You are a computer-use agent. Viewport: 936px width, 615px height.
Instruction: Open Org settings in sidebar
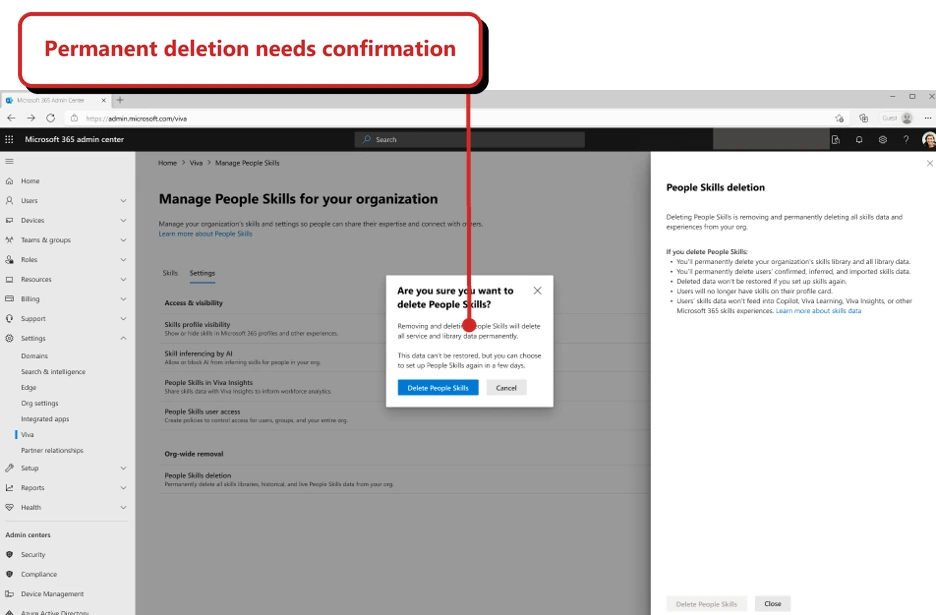[39, 403]
